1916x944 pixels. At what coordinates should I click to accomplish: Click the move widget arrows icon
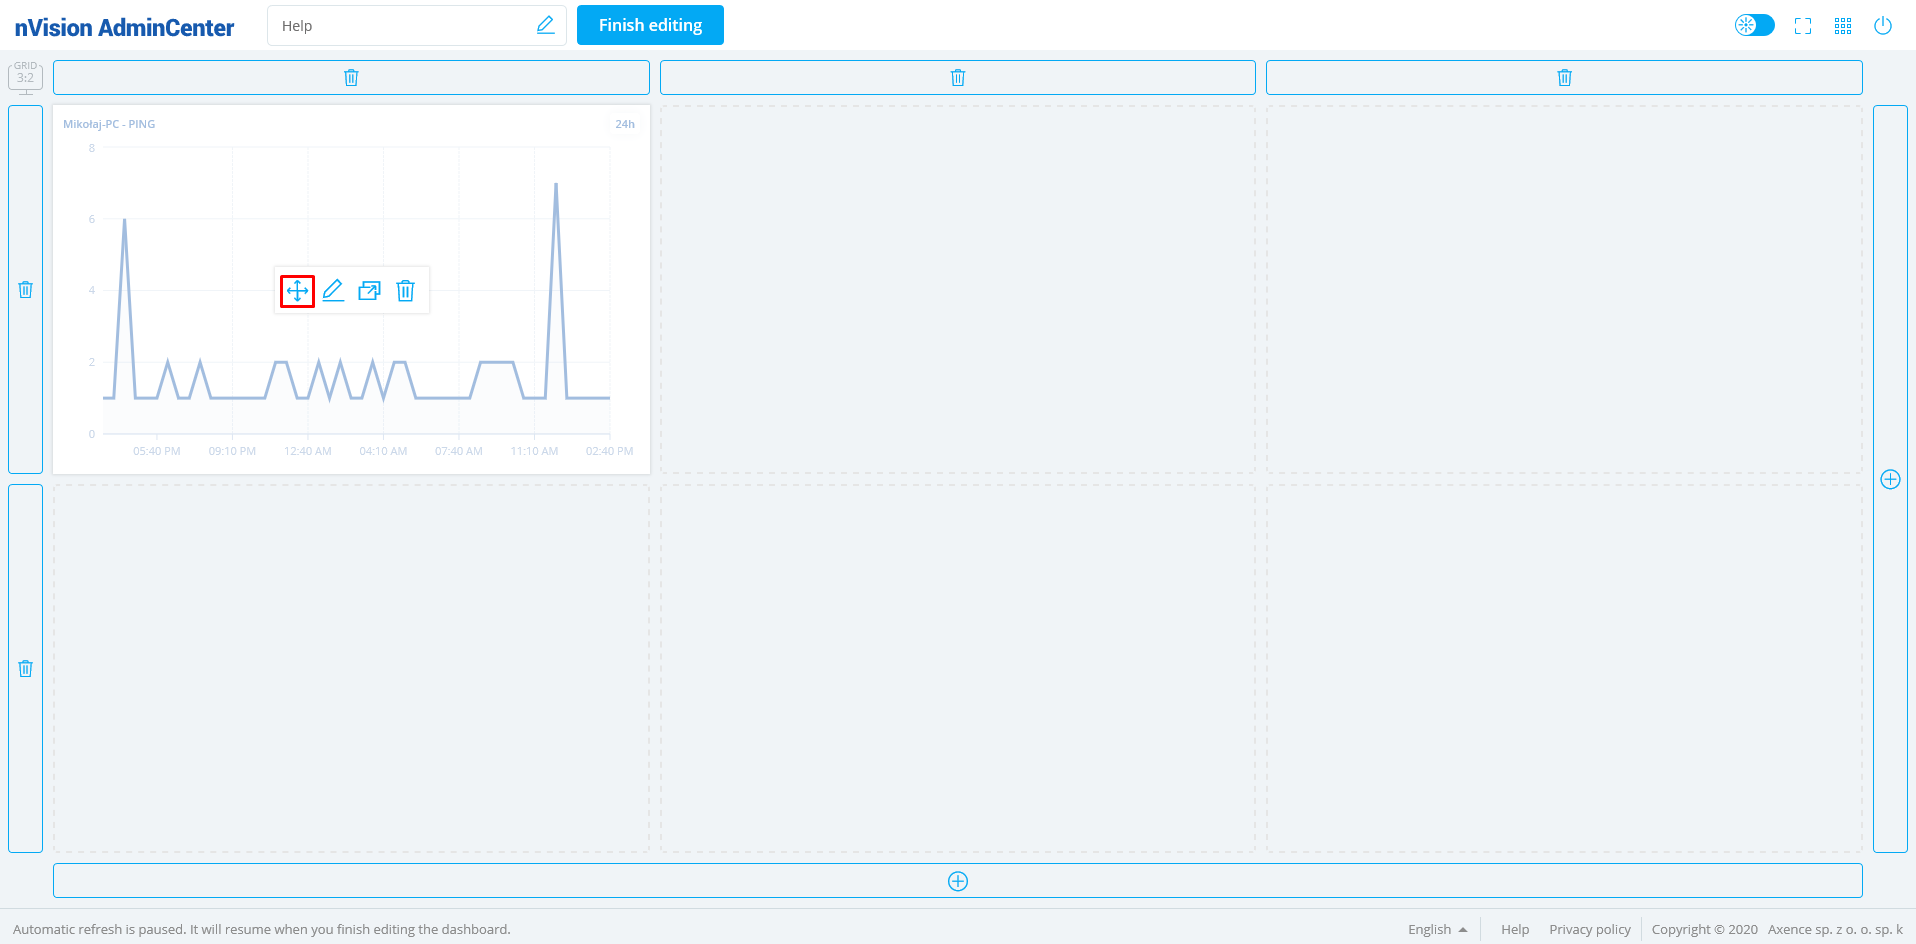click(297, 291)
